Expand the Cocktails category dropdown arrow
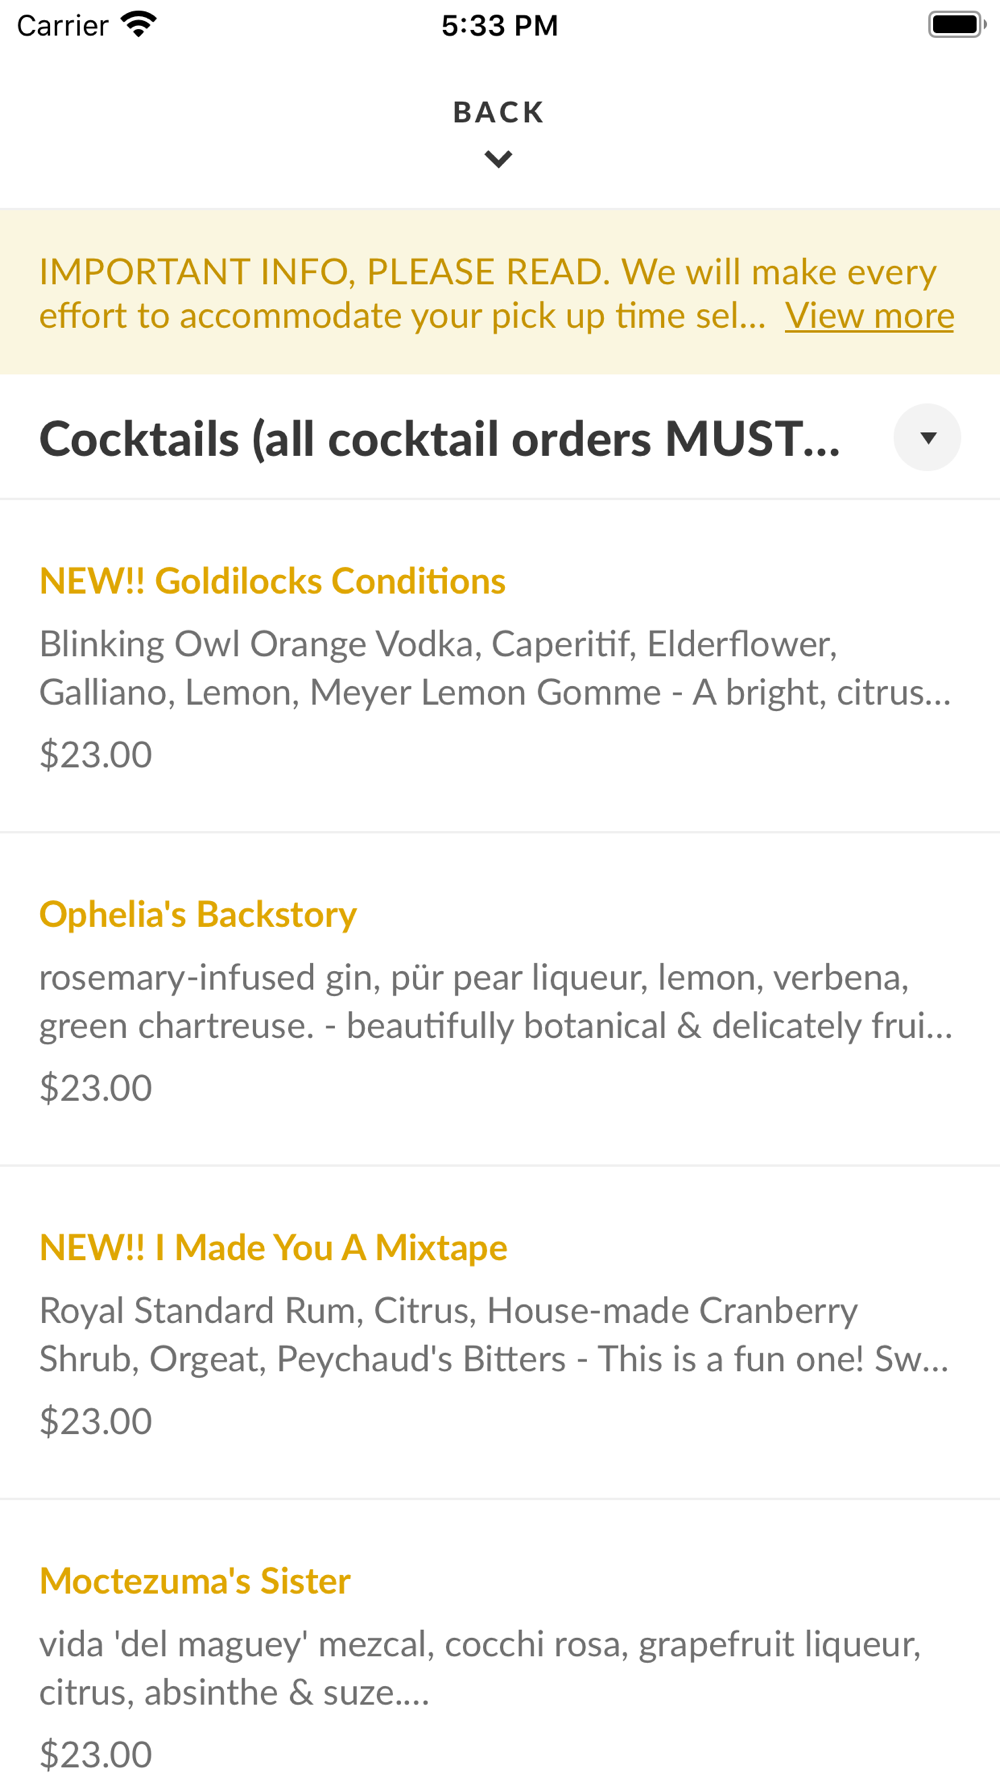1000x1778 pixels. click(x=927, y=437)
